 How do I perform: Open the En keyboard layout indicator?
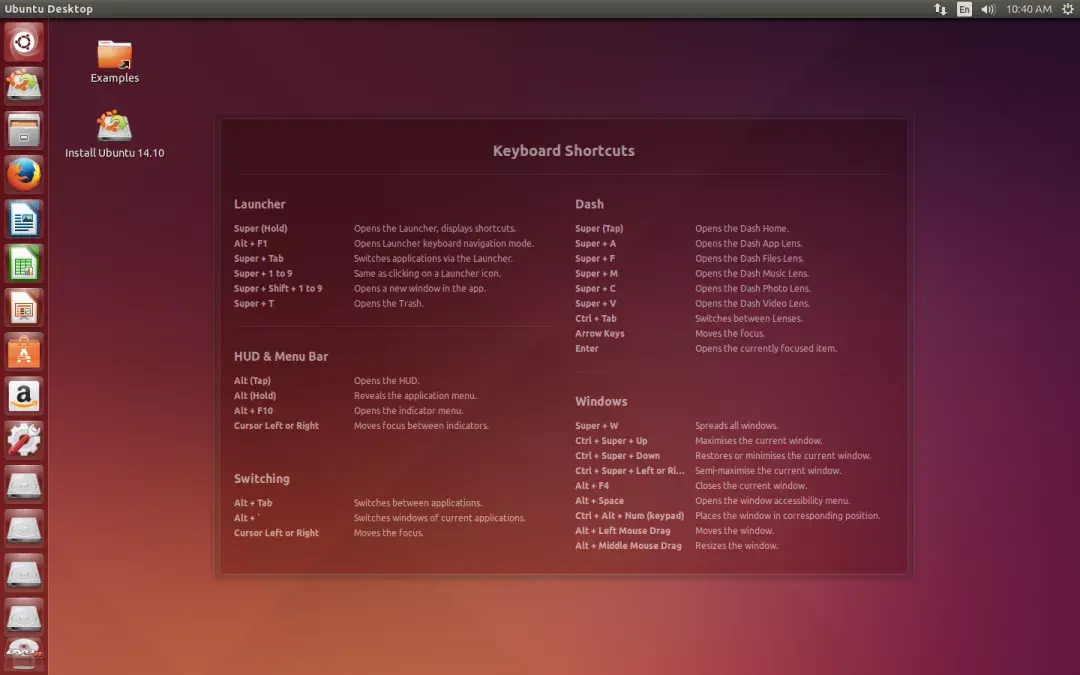(x=963, y=9)
